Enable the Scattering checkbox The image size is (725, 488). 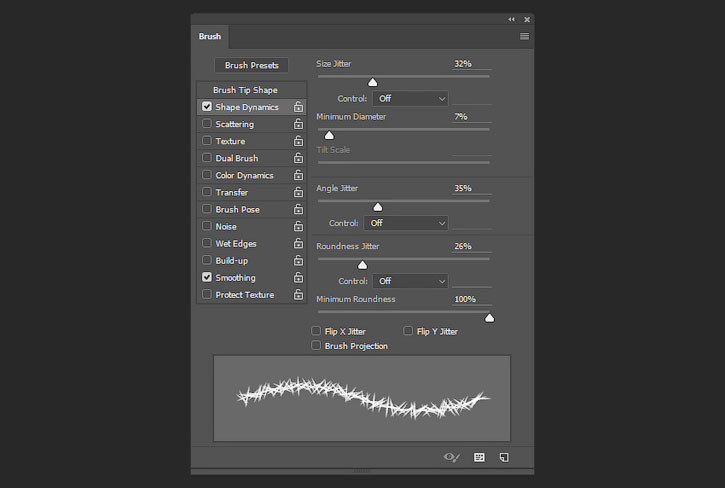(207, 124)
